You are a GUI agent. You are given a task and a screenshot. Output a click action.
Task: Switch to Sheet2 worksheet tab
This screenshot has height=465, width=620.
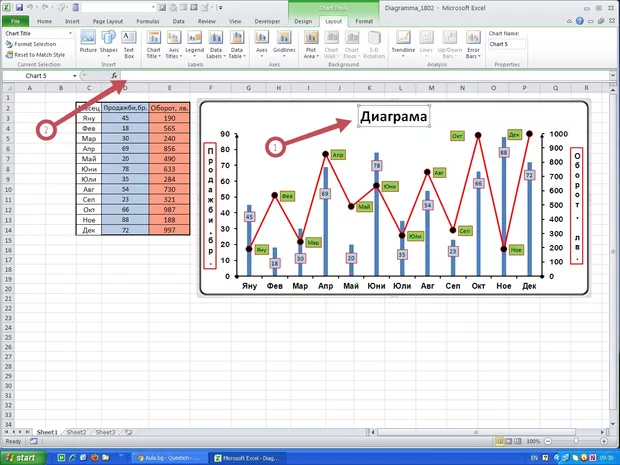(77, 432)
